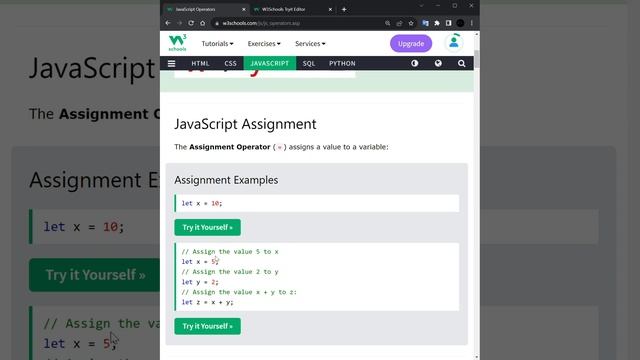Click the code line 'let z = x + y;'

coord(207,302)
